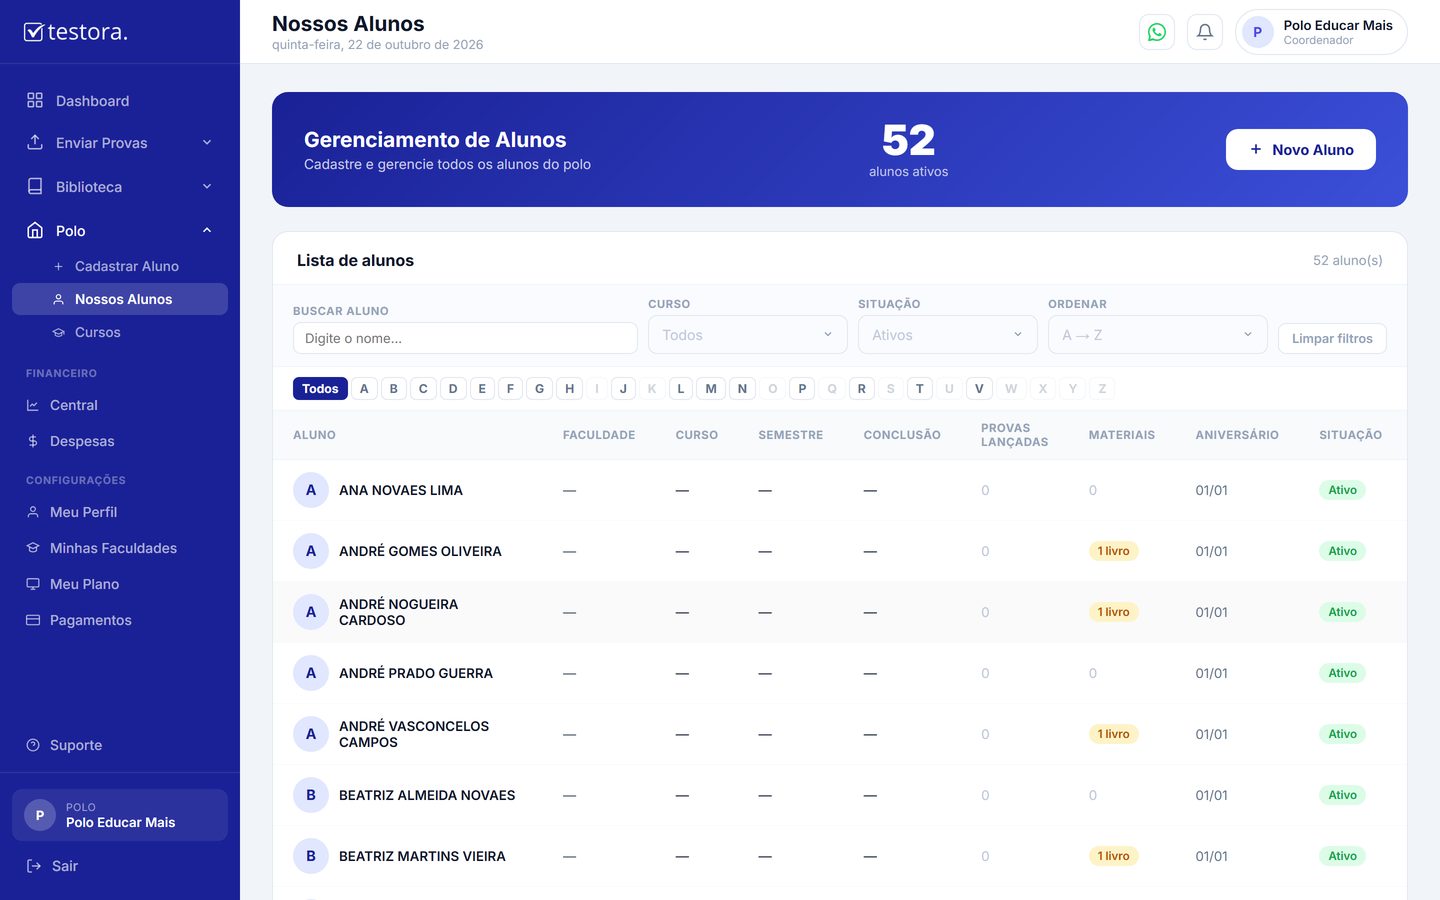Screen dimensions: 1440x900
Task: Click ANDRÉ GOMES OLIVEIRA 1 livro badge
Action: pyautogui.click(x=1113, y=551)
